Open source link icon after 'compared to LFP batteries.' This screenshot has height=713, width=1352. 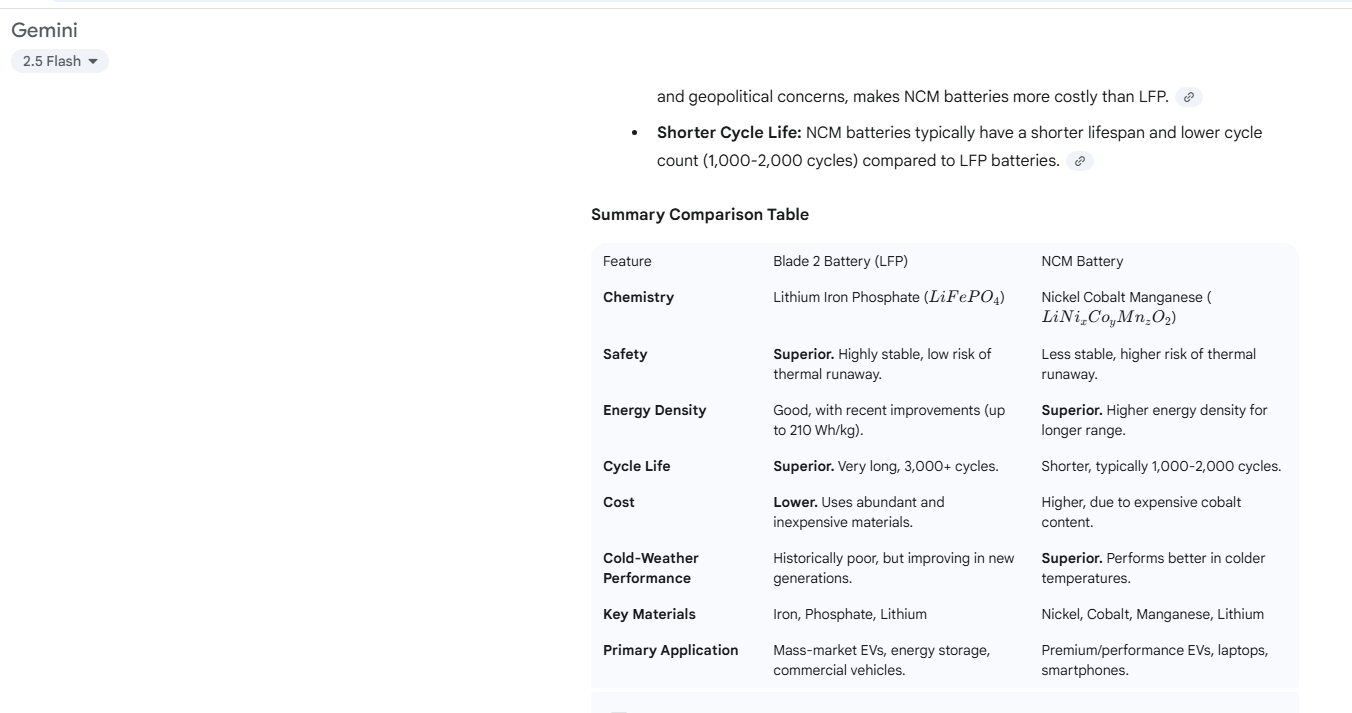tap(1080, 161)
